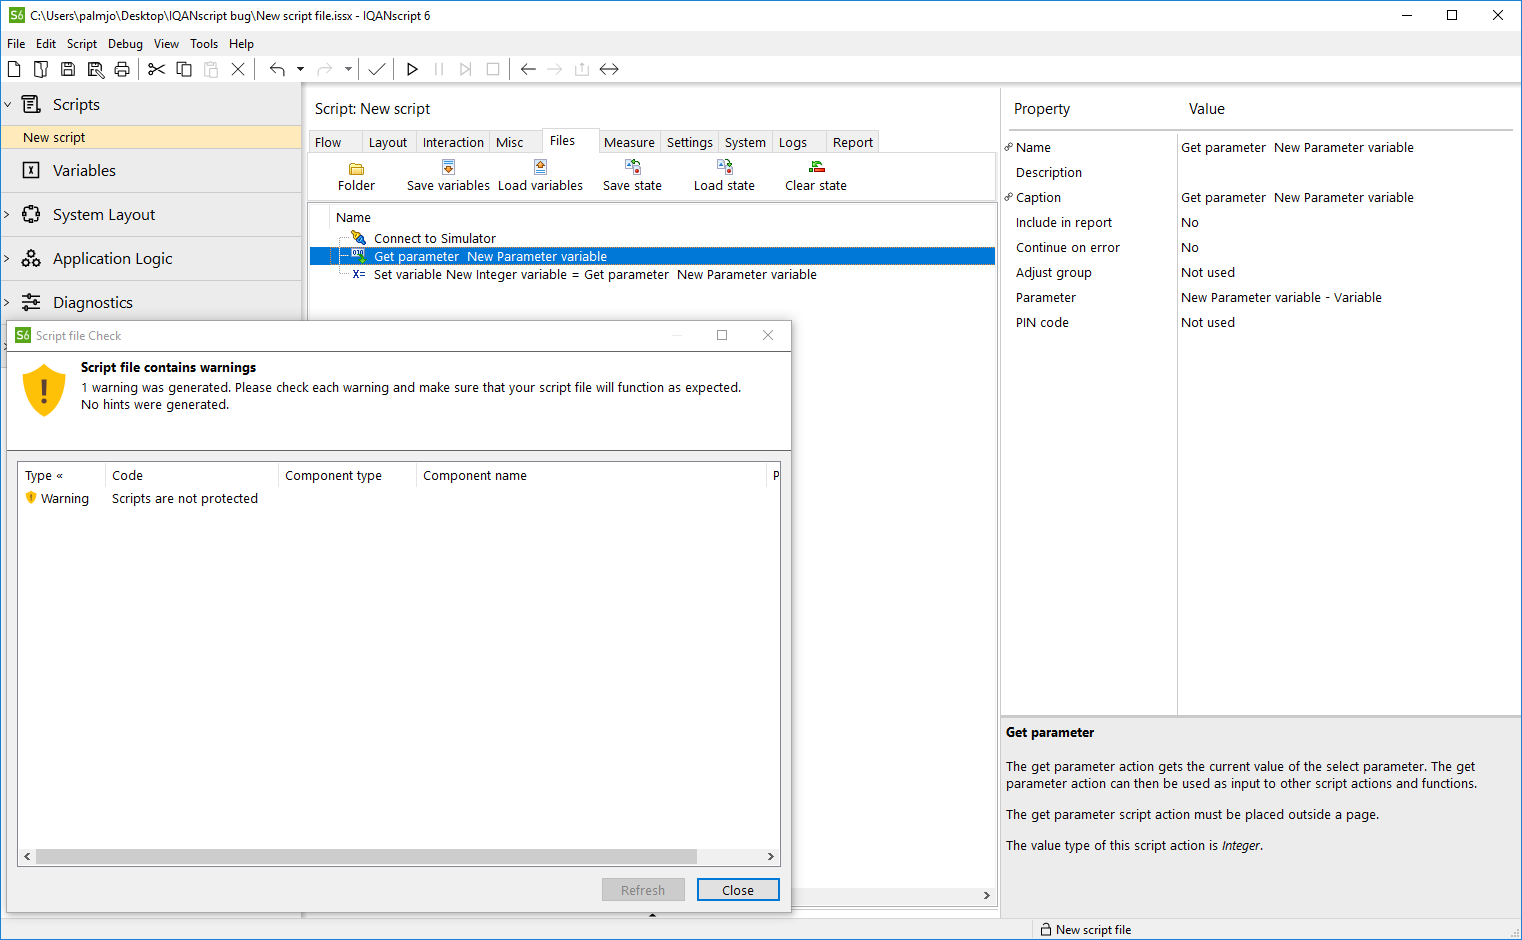Undo the last action via toolbar arrow
The width and height of the screenshot is (1522, 940).
coord(277,69)
